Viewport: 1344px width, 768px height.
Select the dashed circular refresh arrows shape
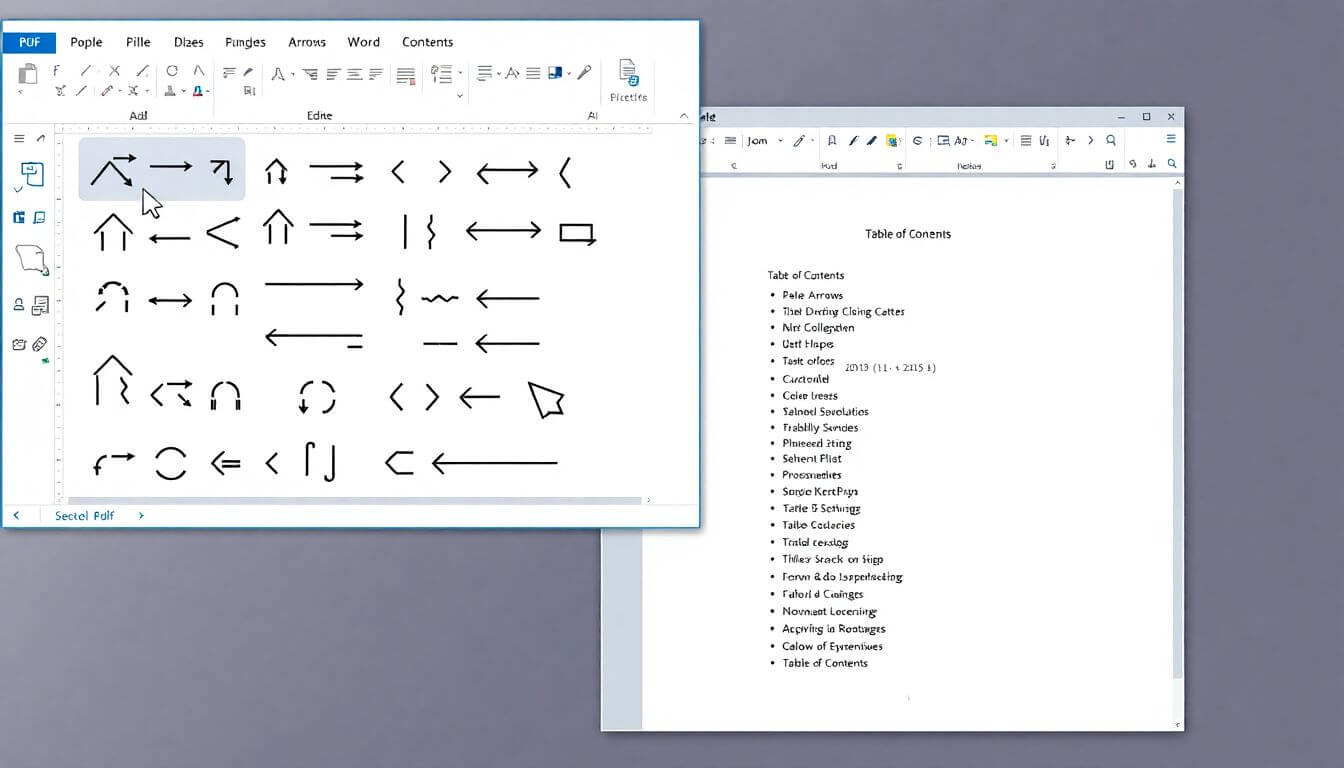click(x=317, y=397)
